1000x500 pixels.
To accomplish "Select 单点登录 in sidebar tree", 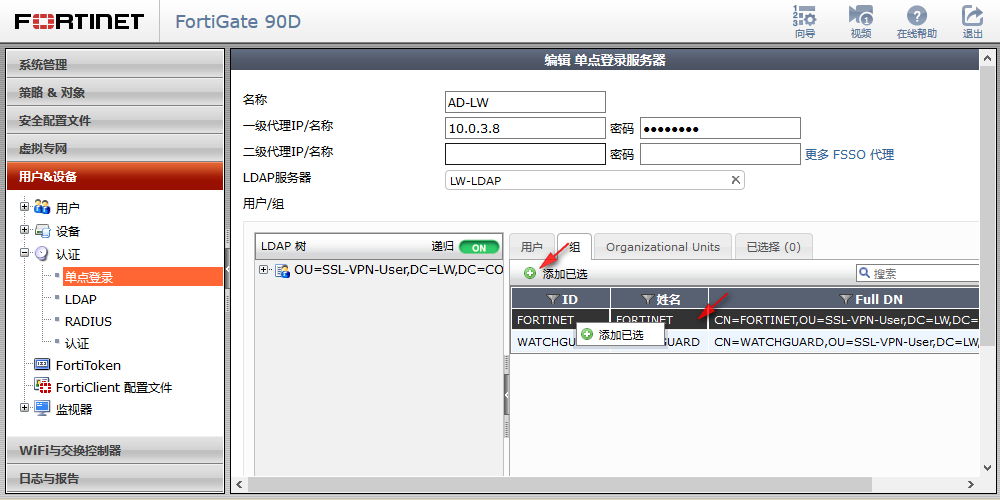I will click(x=143, y=277).
